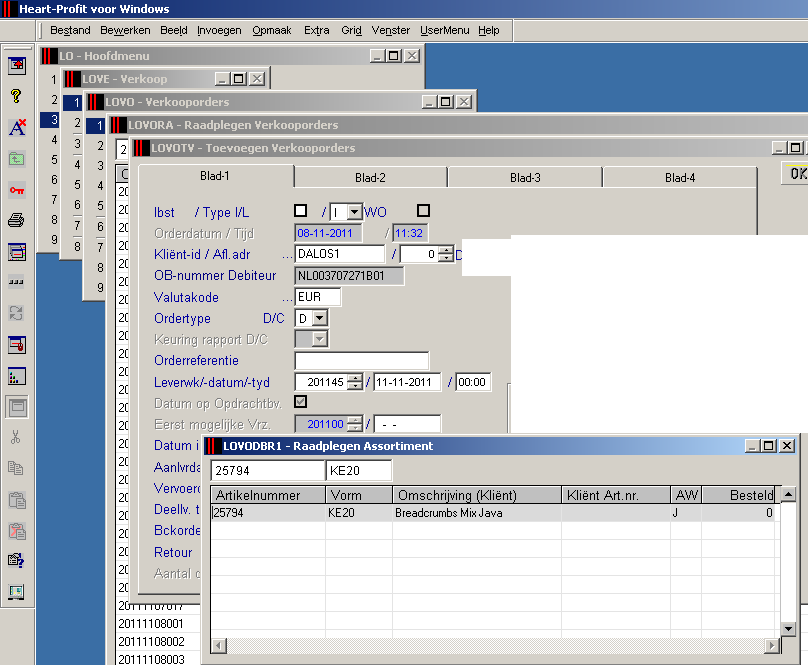Viewport: 808px width, 665px height.
Task: Toggle the WO checkbox
Action: (423, 211)
